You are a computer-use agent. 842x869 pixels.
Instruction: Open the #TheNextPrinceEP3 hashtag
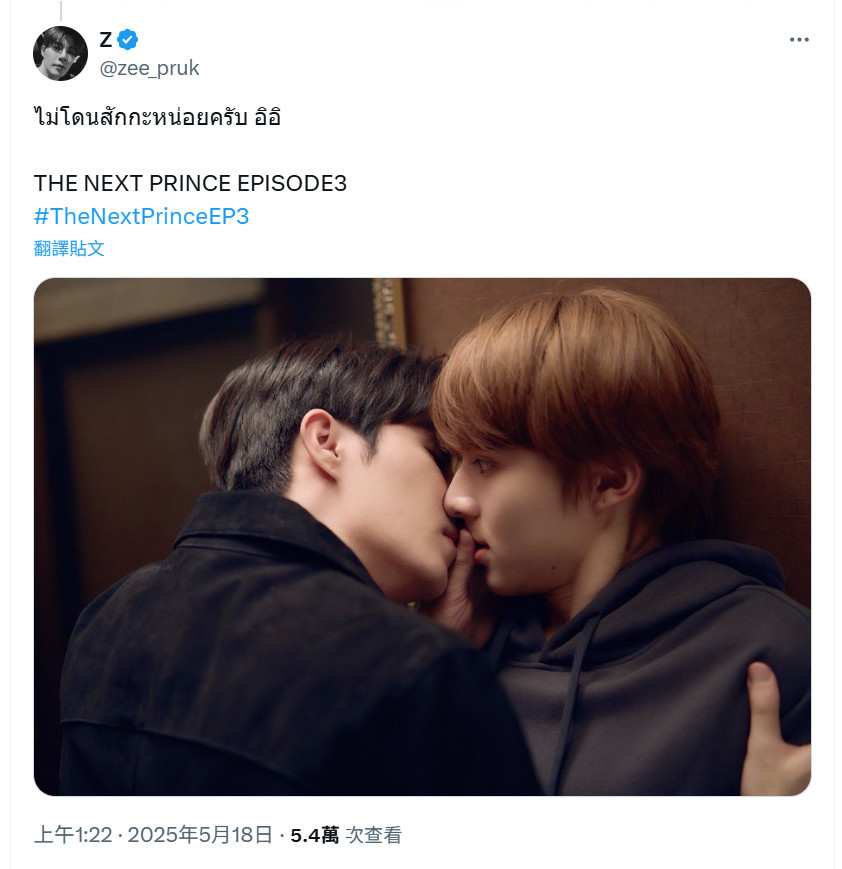click(141, 216)
